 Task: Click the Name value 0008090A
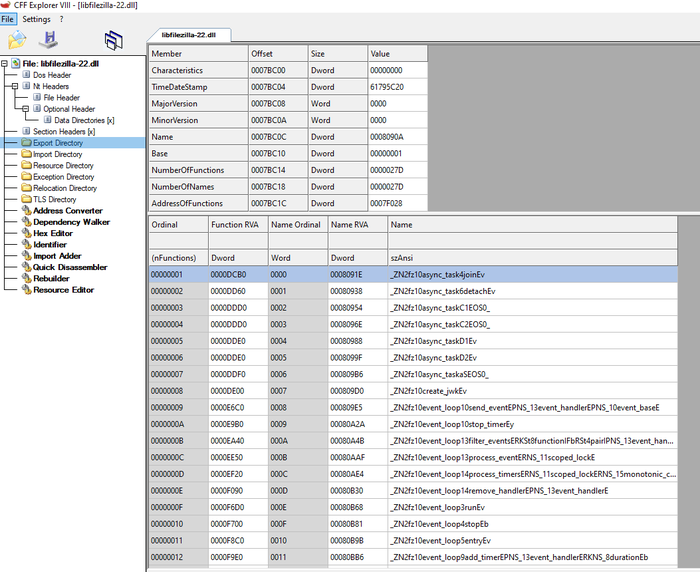tap(397, 137)
